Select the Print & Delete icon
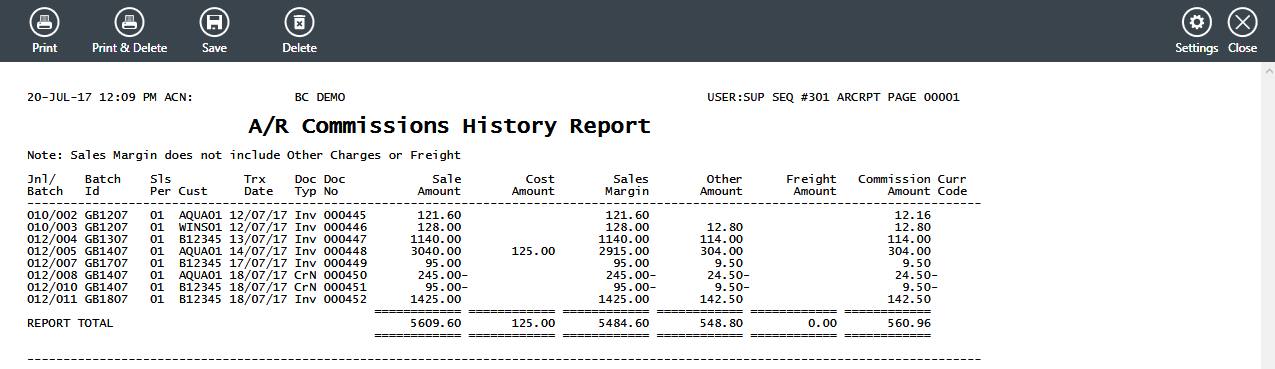 [129, 22]
